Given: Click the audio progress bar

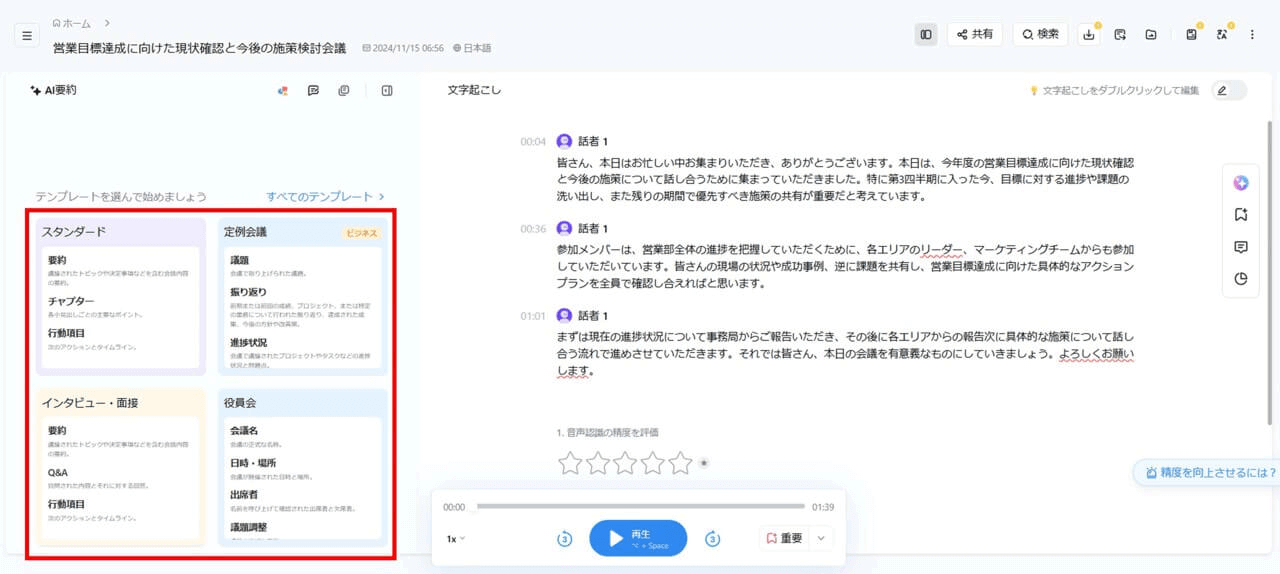Looking at the screenshot, I should pyautogui.click(x=640, y=506).
